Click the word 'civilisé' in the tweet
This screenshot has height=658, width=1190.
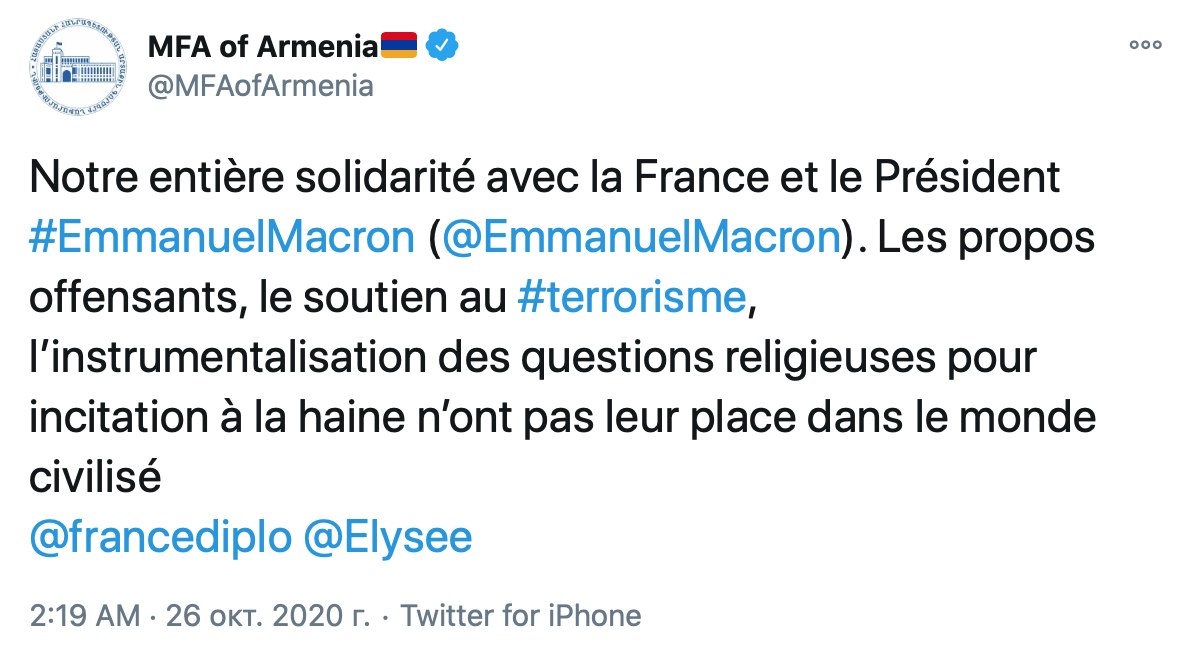(95, 478)
